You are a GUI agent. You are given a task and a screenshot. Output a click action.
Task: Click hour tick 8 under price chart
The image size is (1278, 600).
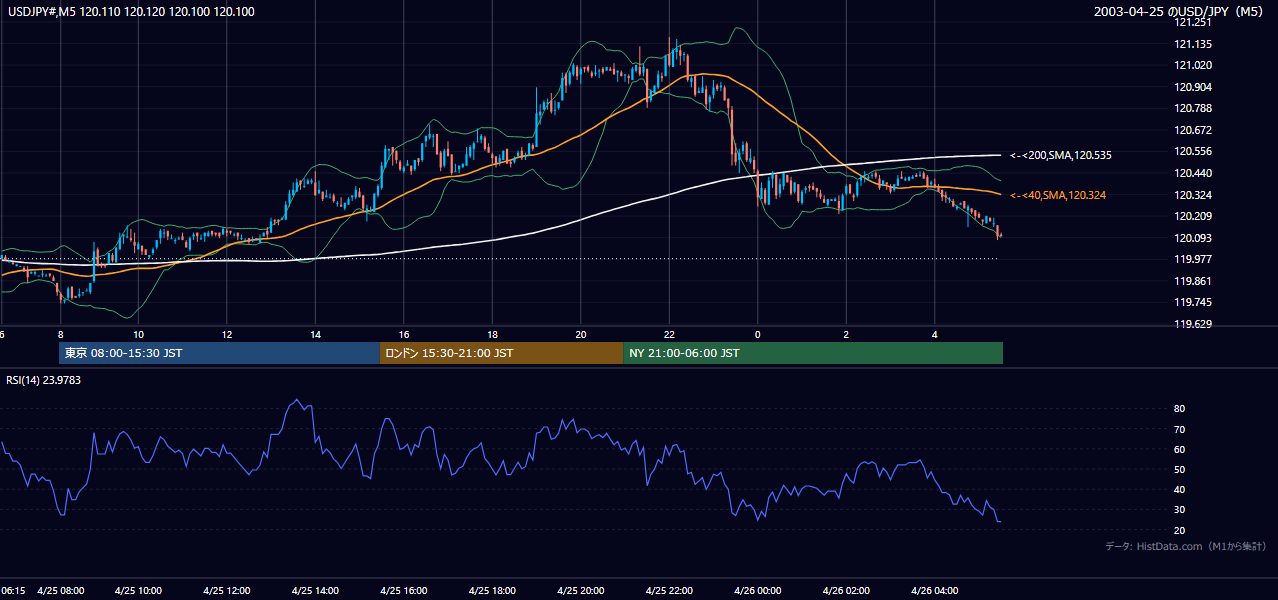coord(61,334)
